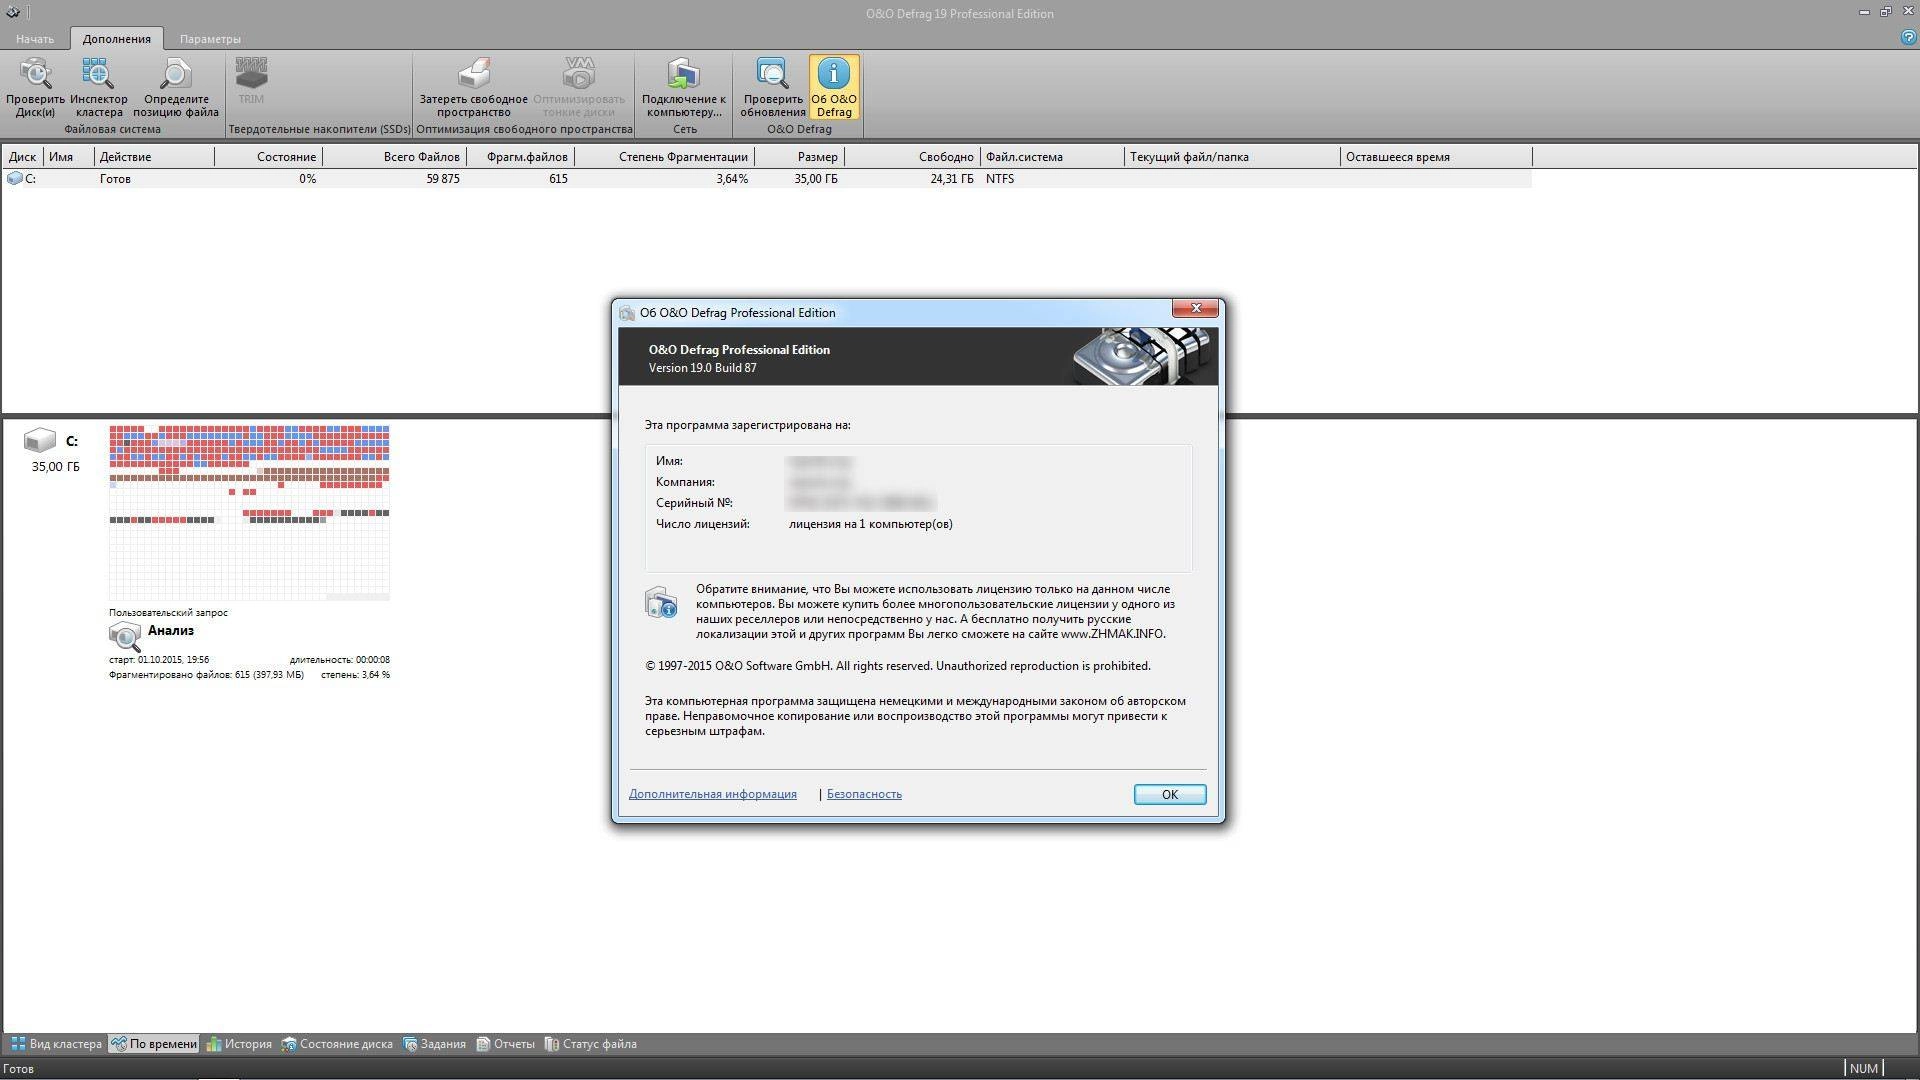Close the about O&O Defrag dialog
Viewport: 1920px width, 1080px height.
tap(1195, 308)
